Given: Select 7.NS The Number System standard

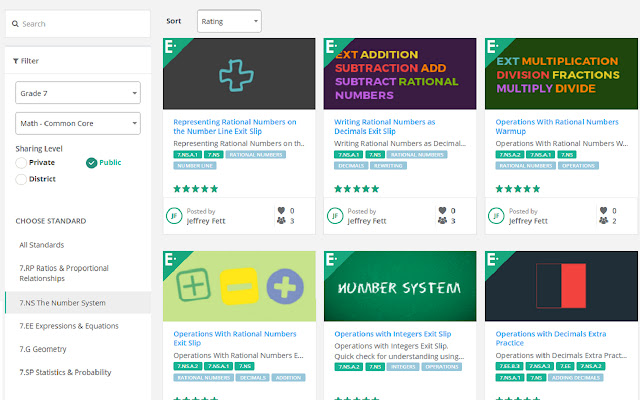Looking at the screenshot, I should pos(78,303).
